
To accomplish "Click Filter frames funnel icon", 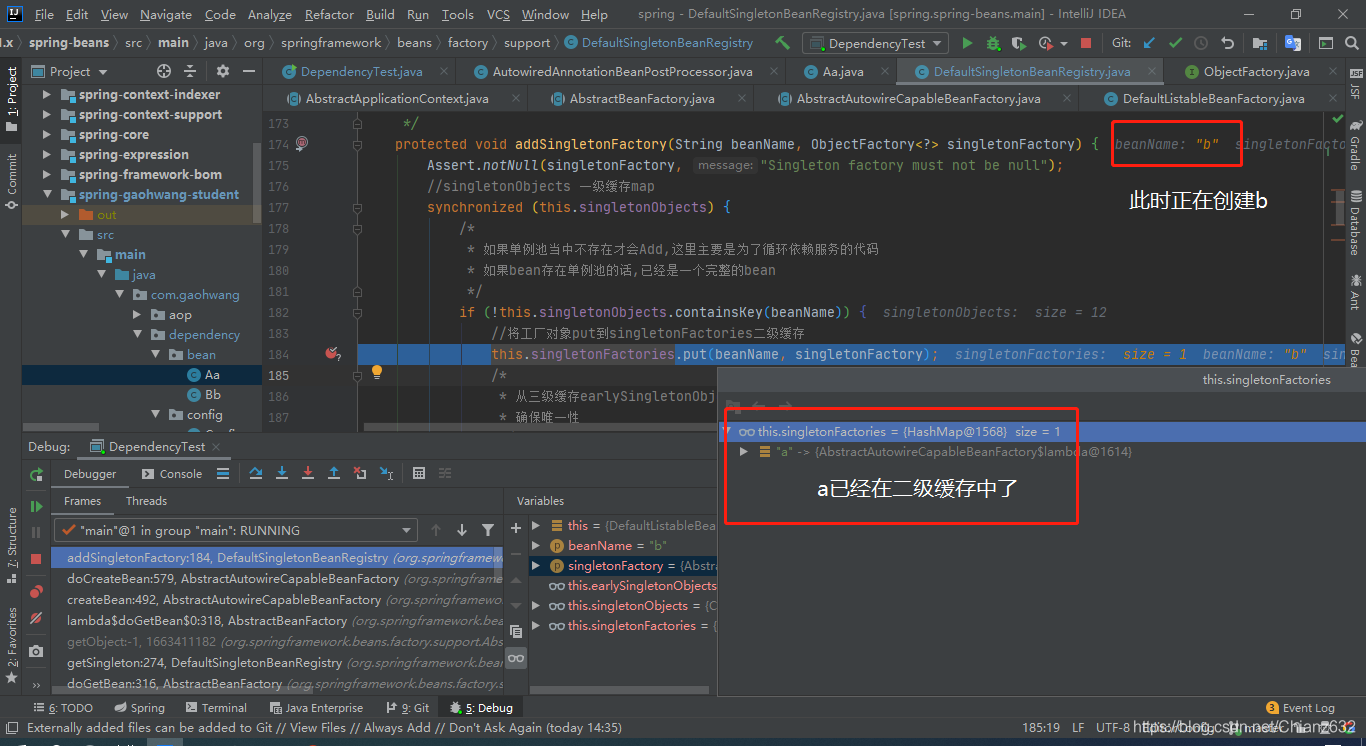I will [x=488, y=530].
